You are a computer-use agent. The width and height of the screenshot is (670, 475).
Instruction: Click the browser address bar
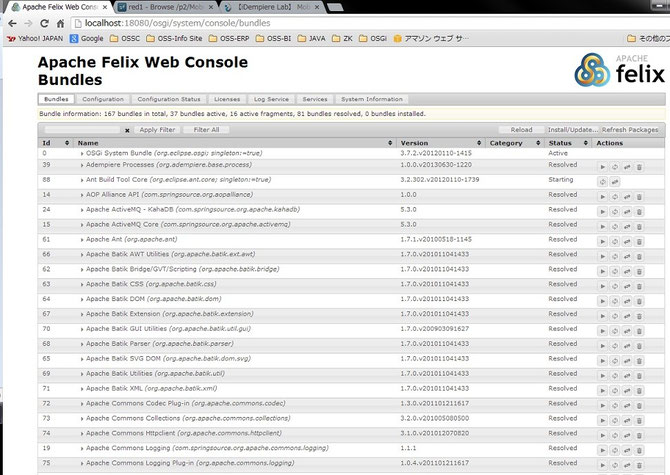coord(367,23)
